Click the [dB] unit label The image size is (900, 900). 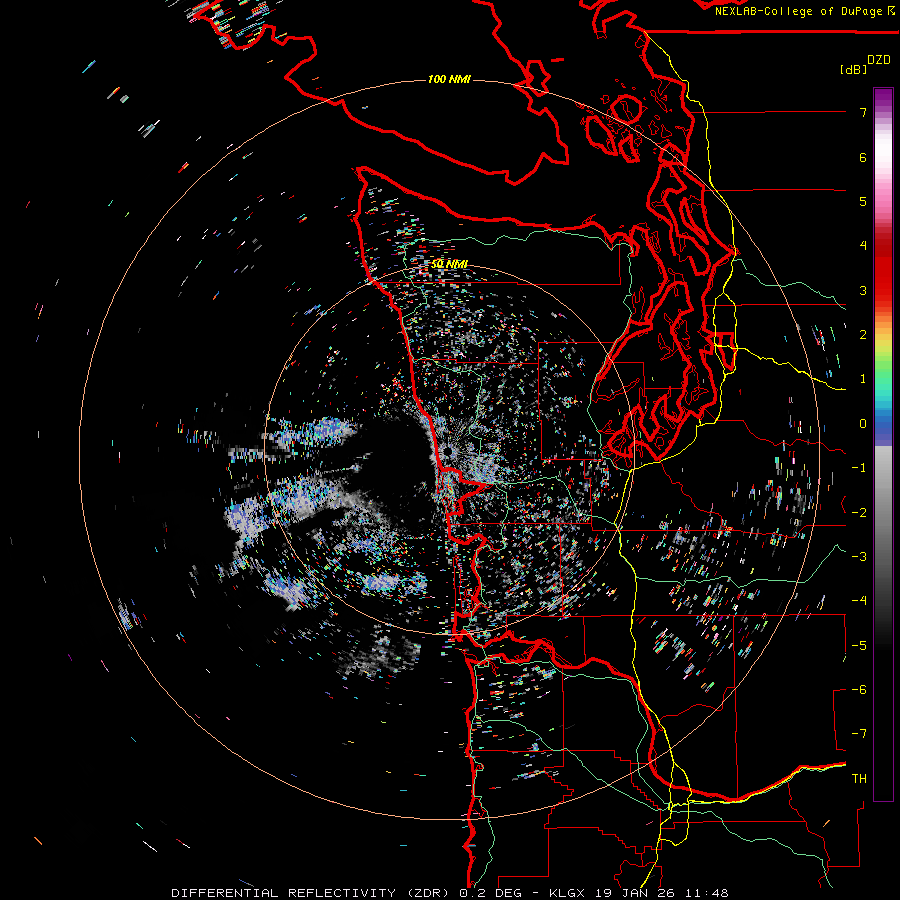click(854, 69)
